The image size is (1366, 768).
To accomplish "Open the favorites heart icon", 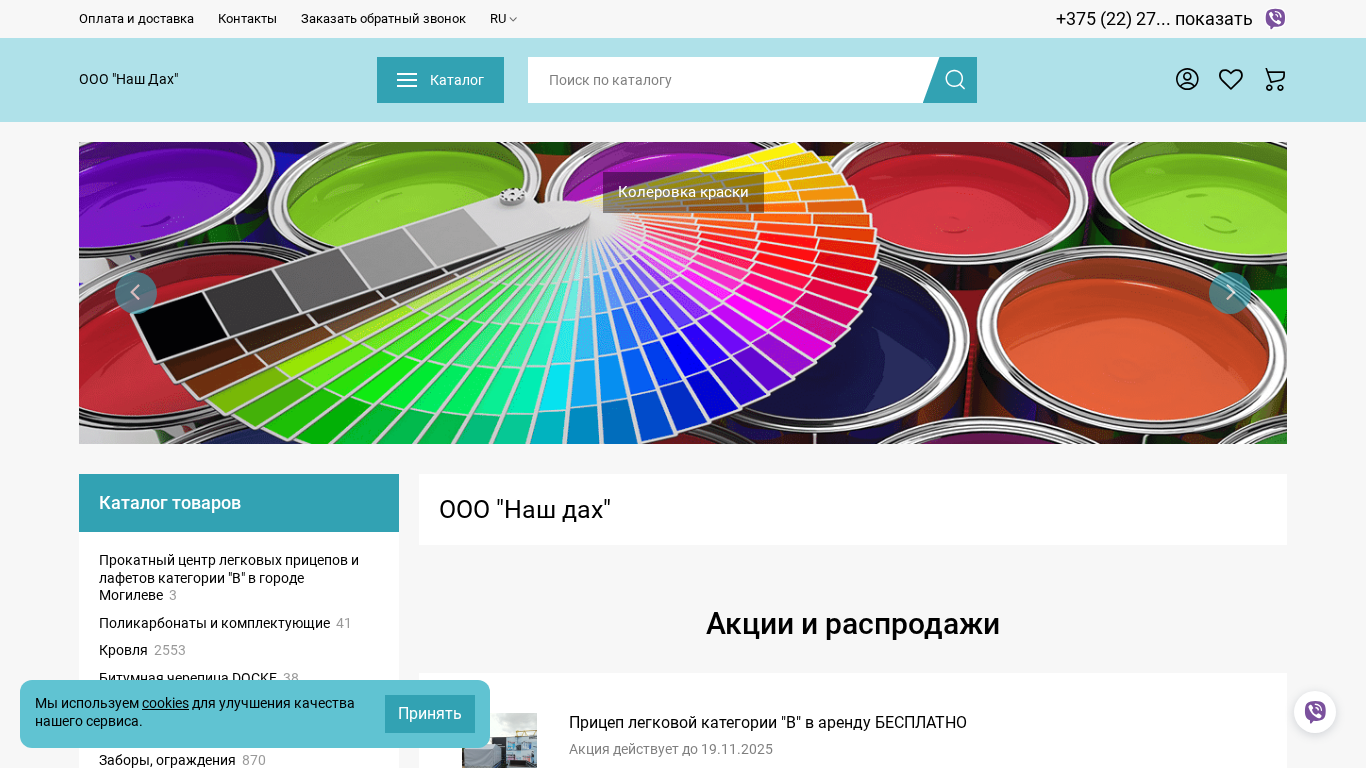I will (x=1231, y=80).
